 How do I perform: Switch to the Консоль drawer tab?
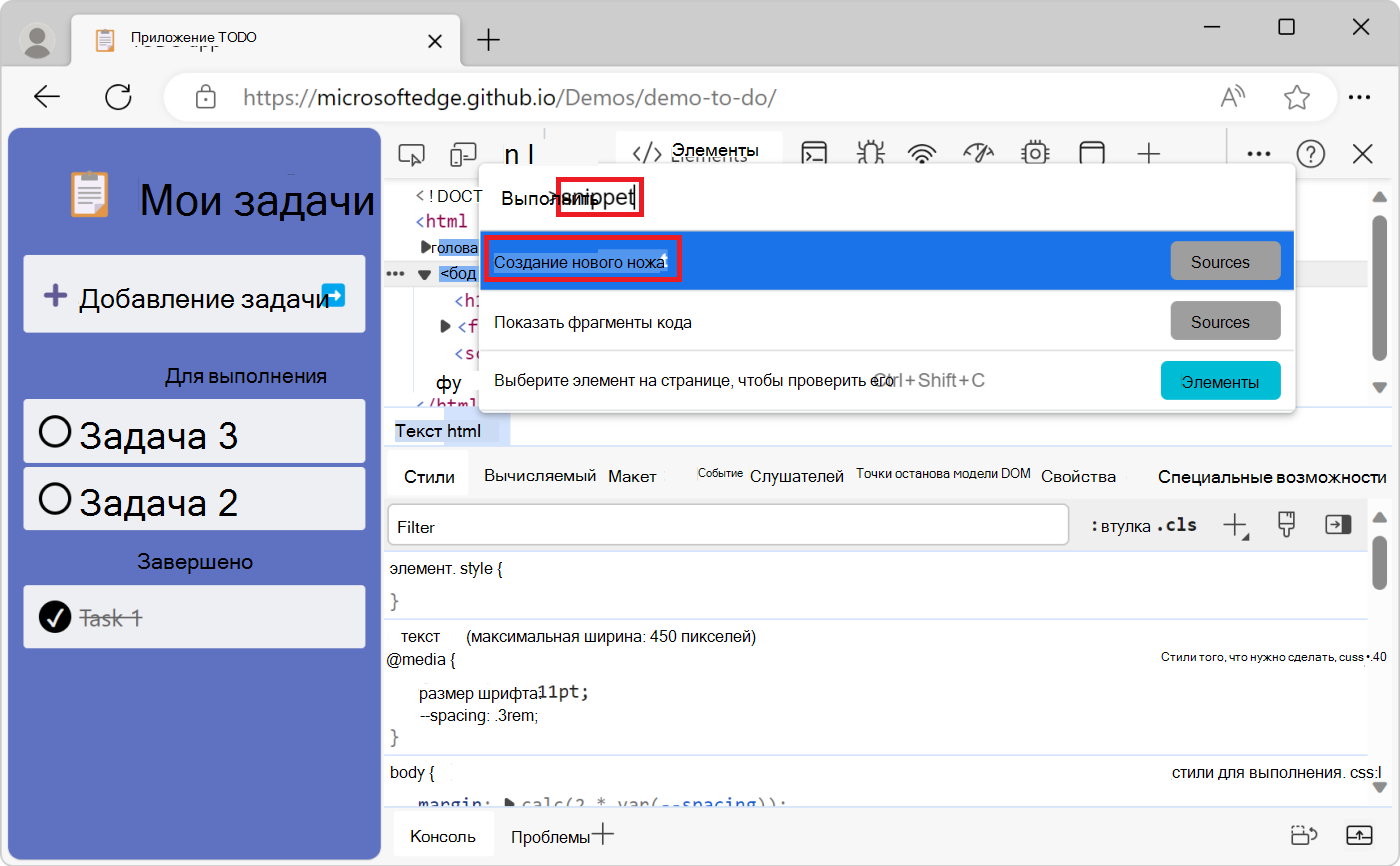[x=443, y=836]
